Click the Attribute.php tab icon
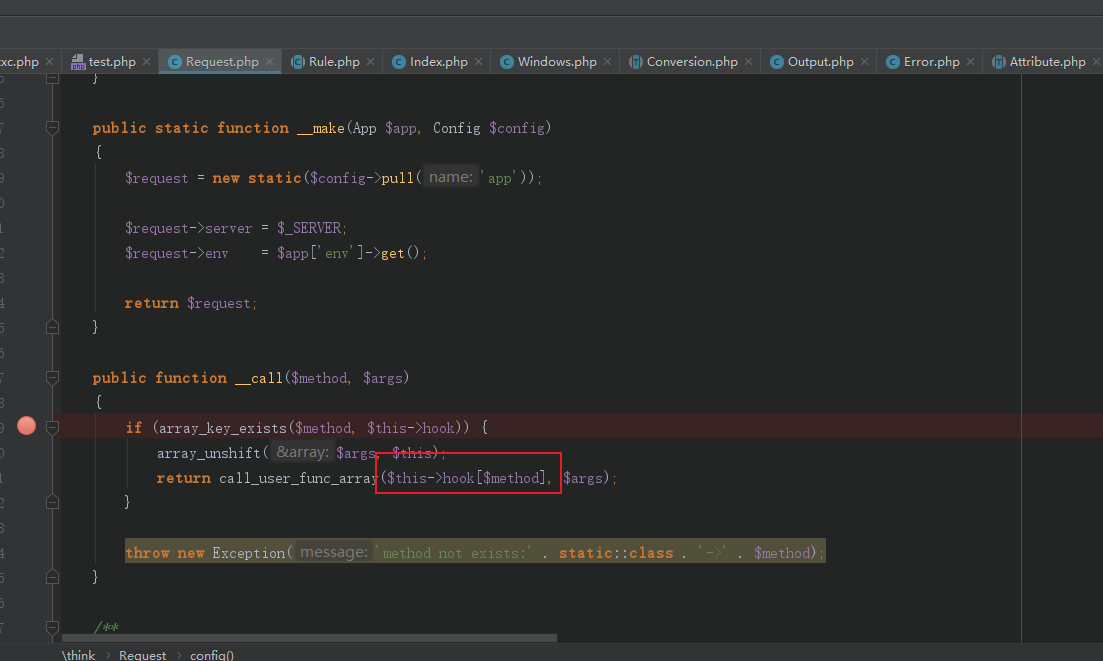This screenshot has height=661, width=1103. point(998,62)
